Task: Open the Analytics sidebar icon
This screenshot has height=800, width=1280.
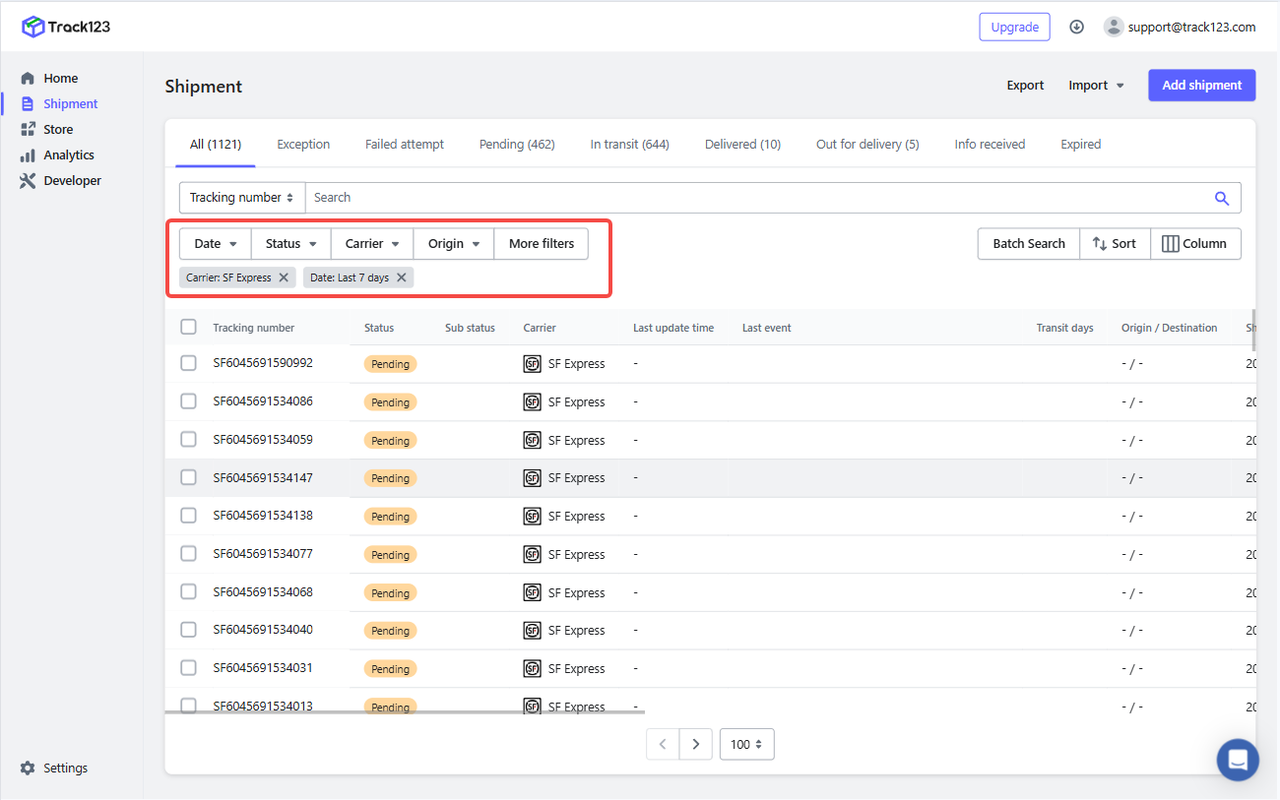Action: click(28, 155)
